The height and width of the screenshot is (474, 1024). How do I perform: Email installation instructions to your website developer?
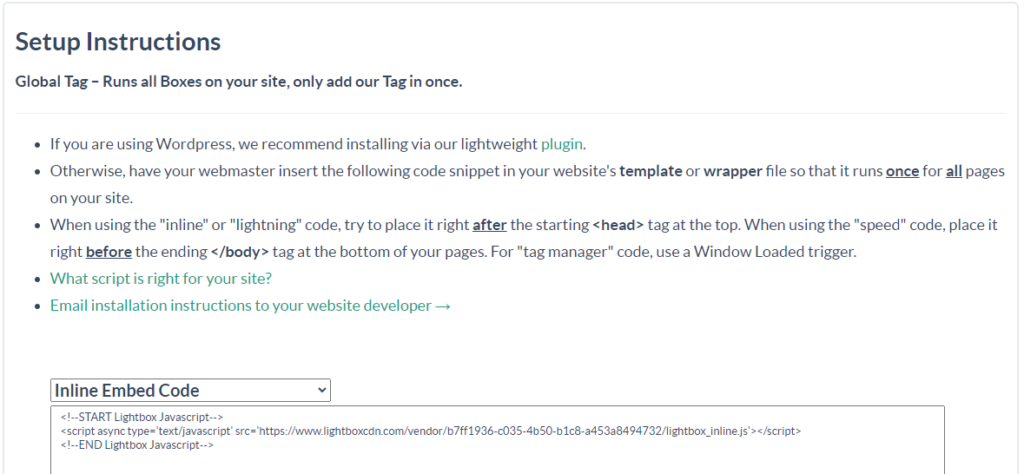click(251, 306)
